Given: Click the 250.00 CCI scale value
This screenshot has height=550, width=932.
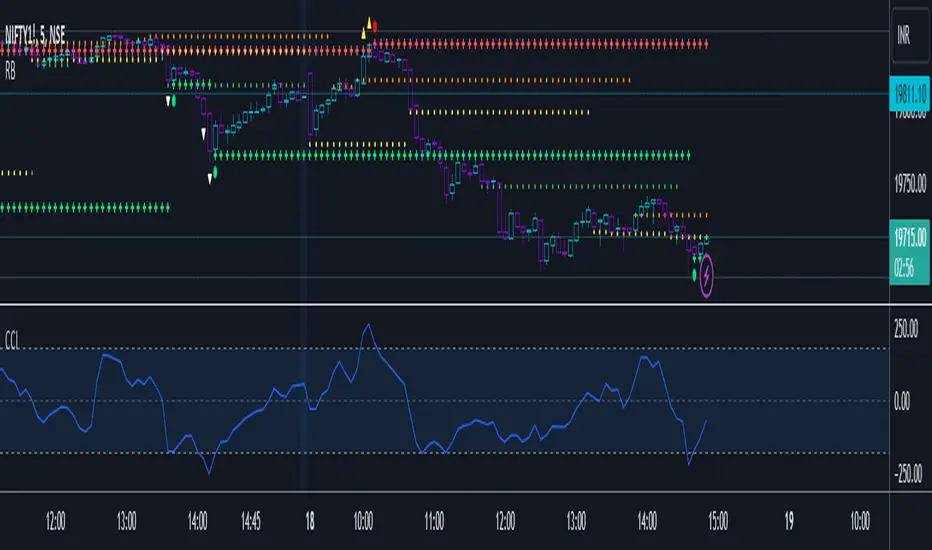Looking at the screenshot, I should click(906, 328).
